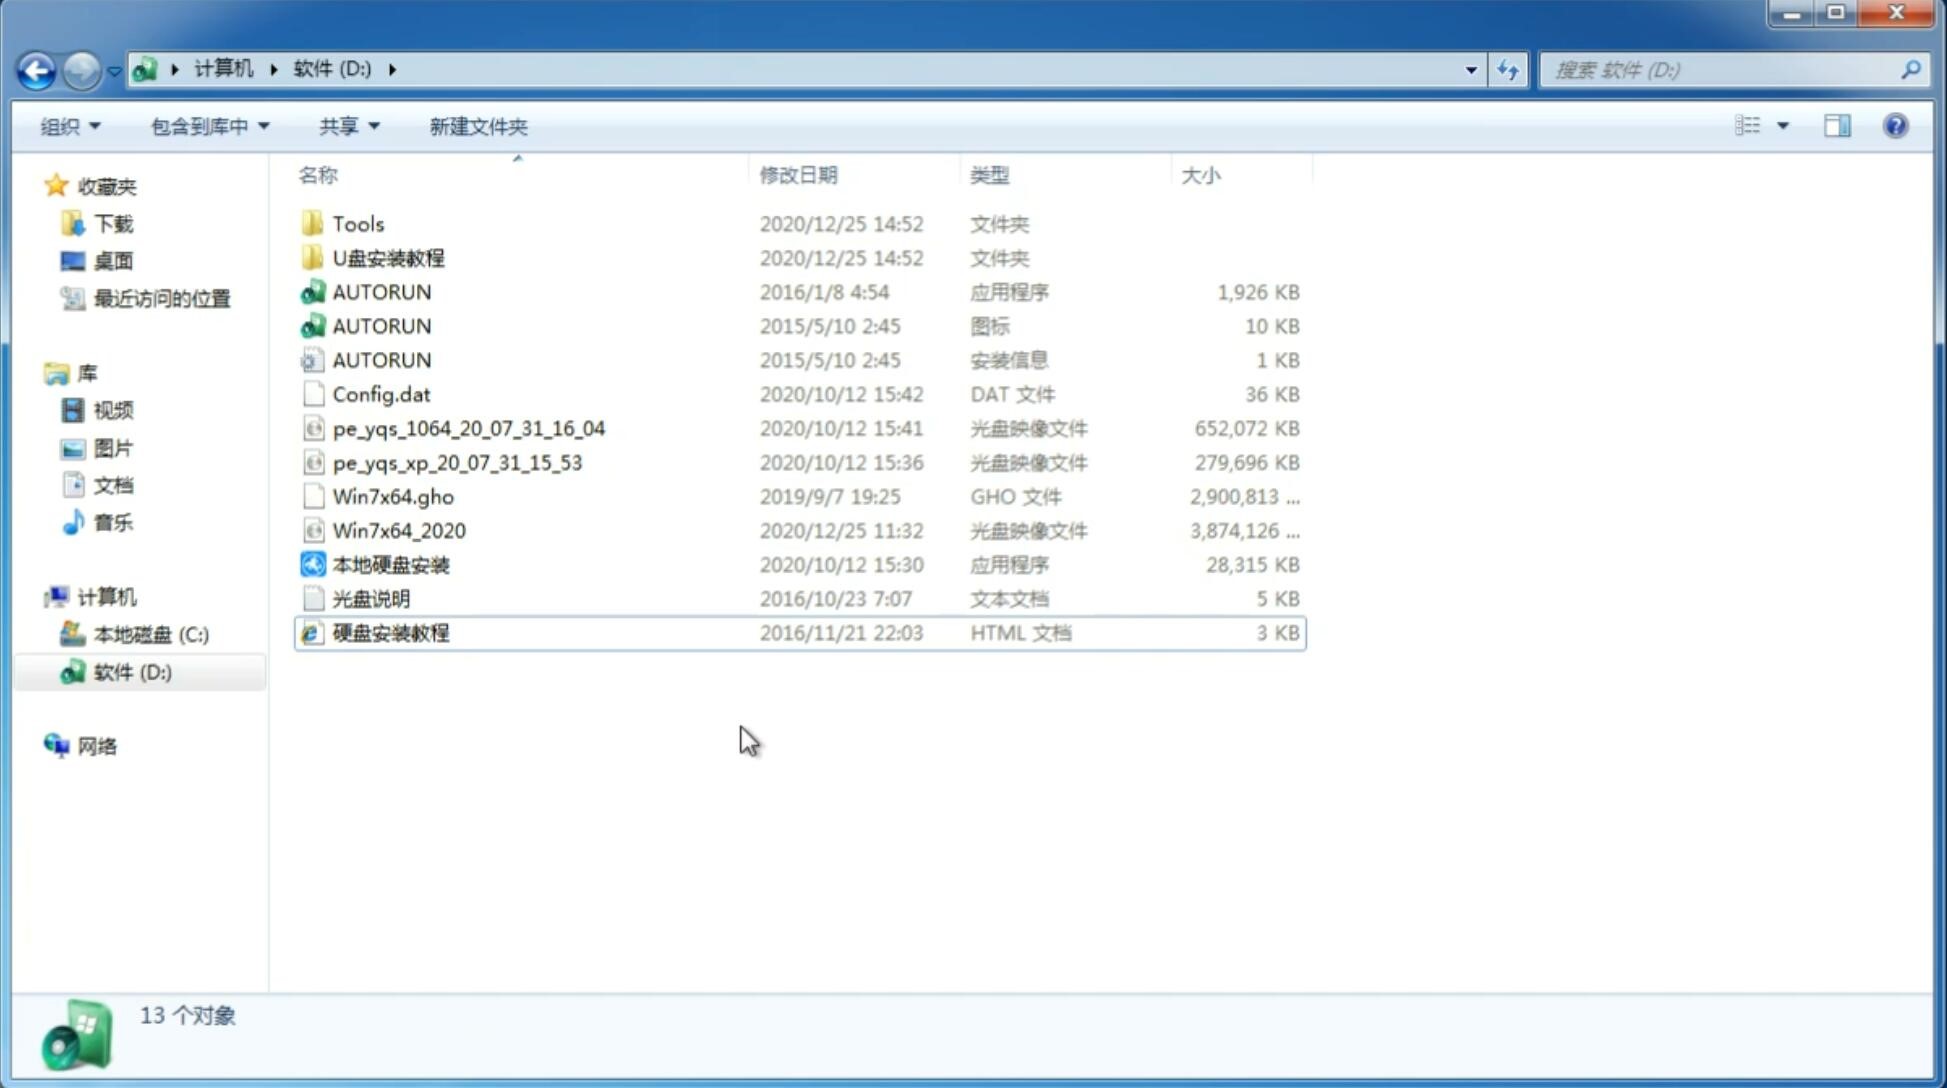Open the U盘安装教程 folder
The width and height of the screenshot is (1947, 1088).
[x=388, y=257]
